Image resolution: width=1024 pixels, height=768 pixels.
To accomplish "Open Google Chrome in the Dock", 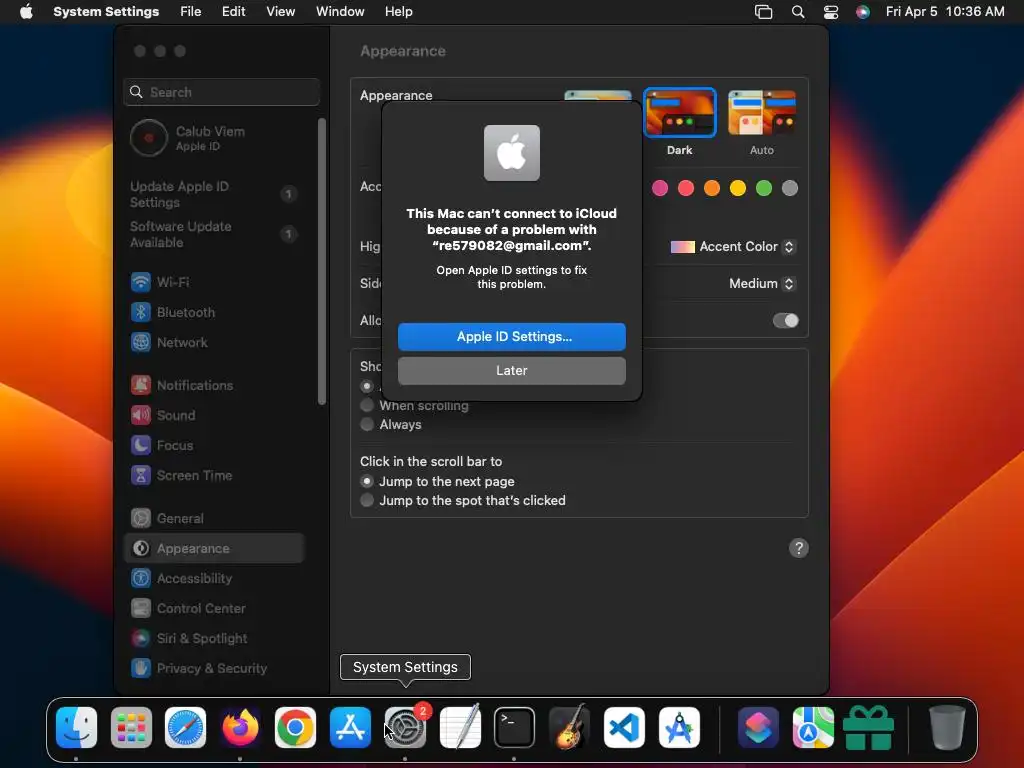I will coord(295,727).
